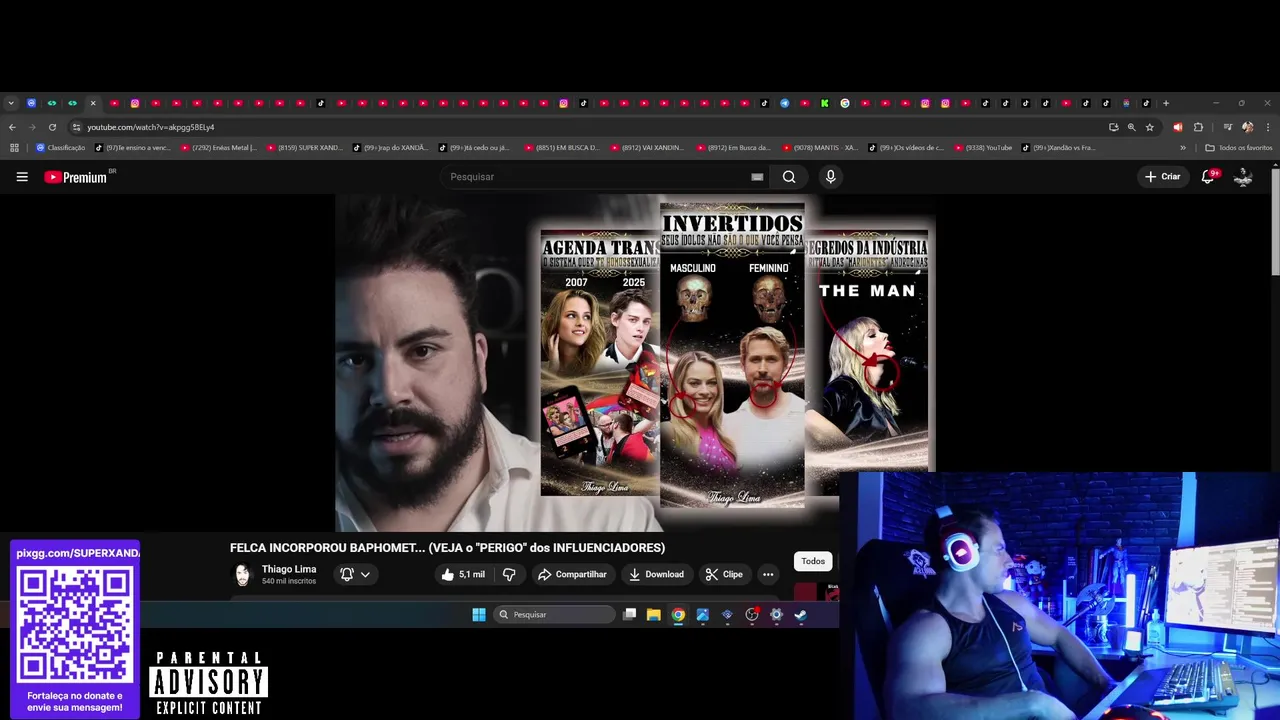Open the on-screen keyboard icon in search

[757, 177]
